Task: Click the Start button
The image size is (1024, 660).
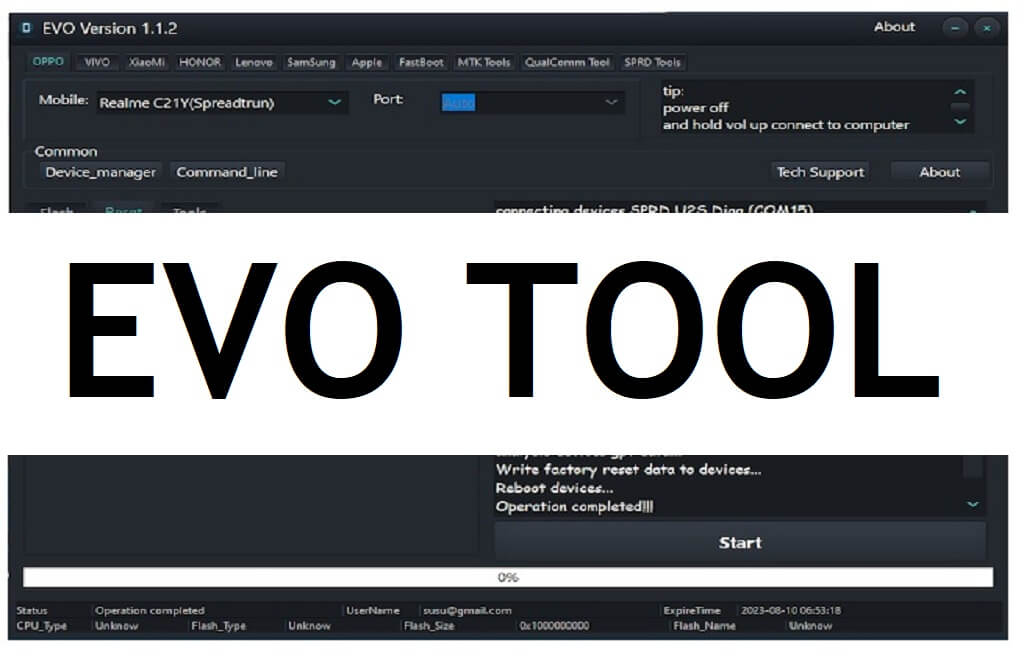Action: point(739,542)
